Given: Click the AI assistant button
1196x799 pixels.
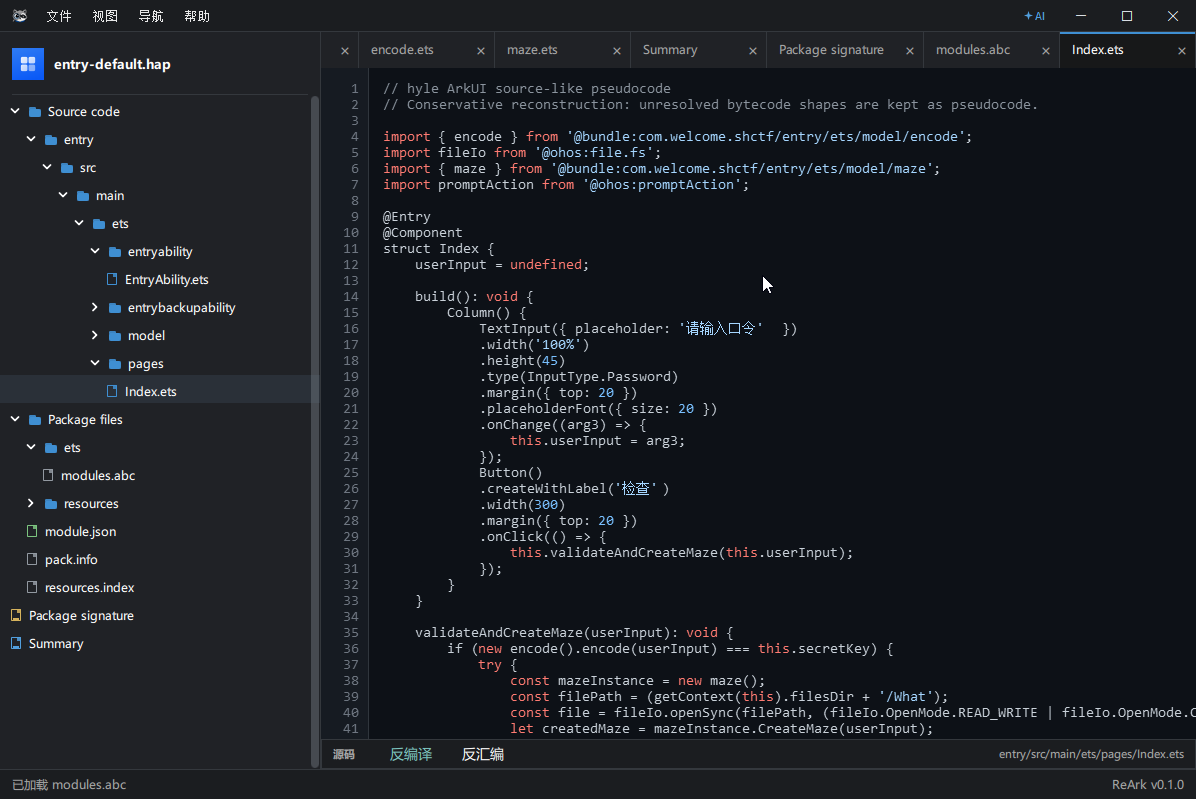Looking at the screenshot, I should point(1034,16).
